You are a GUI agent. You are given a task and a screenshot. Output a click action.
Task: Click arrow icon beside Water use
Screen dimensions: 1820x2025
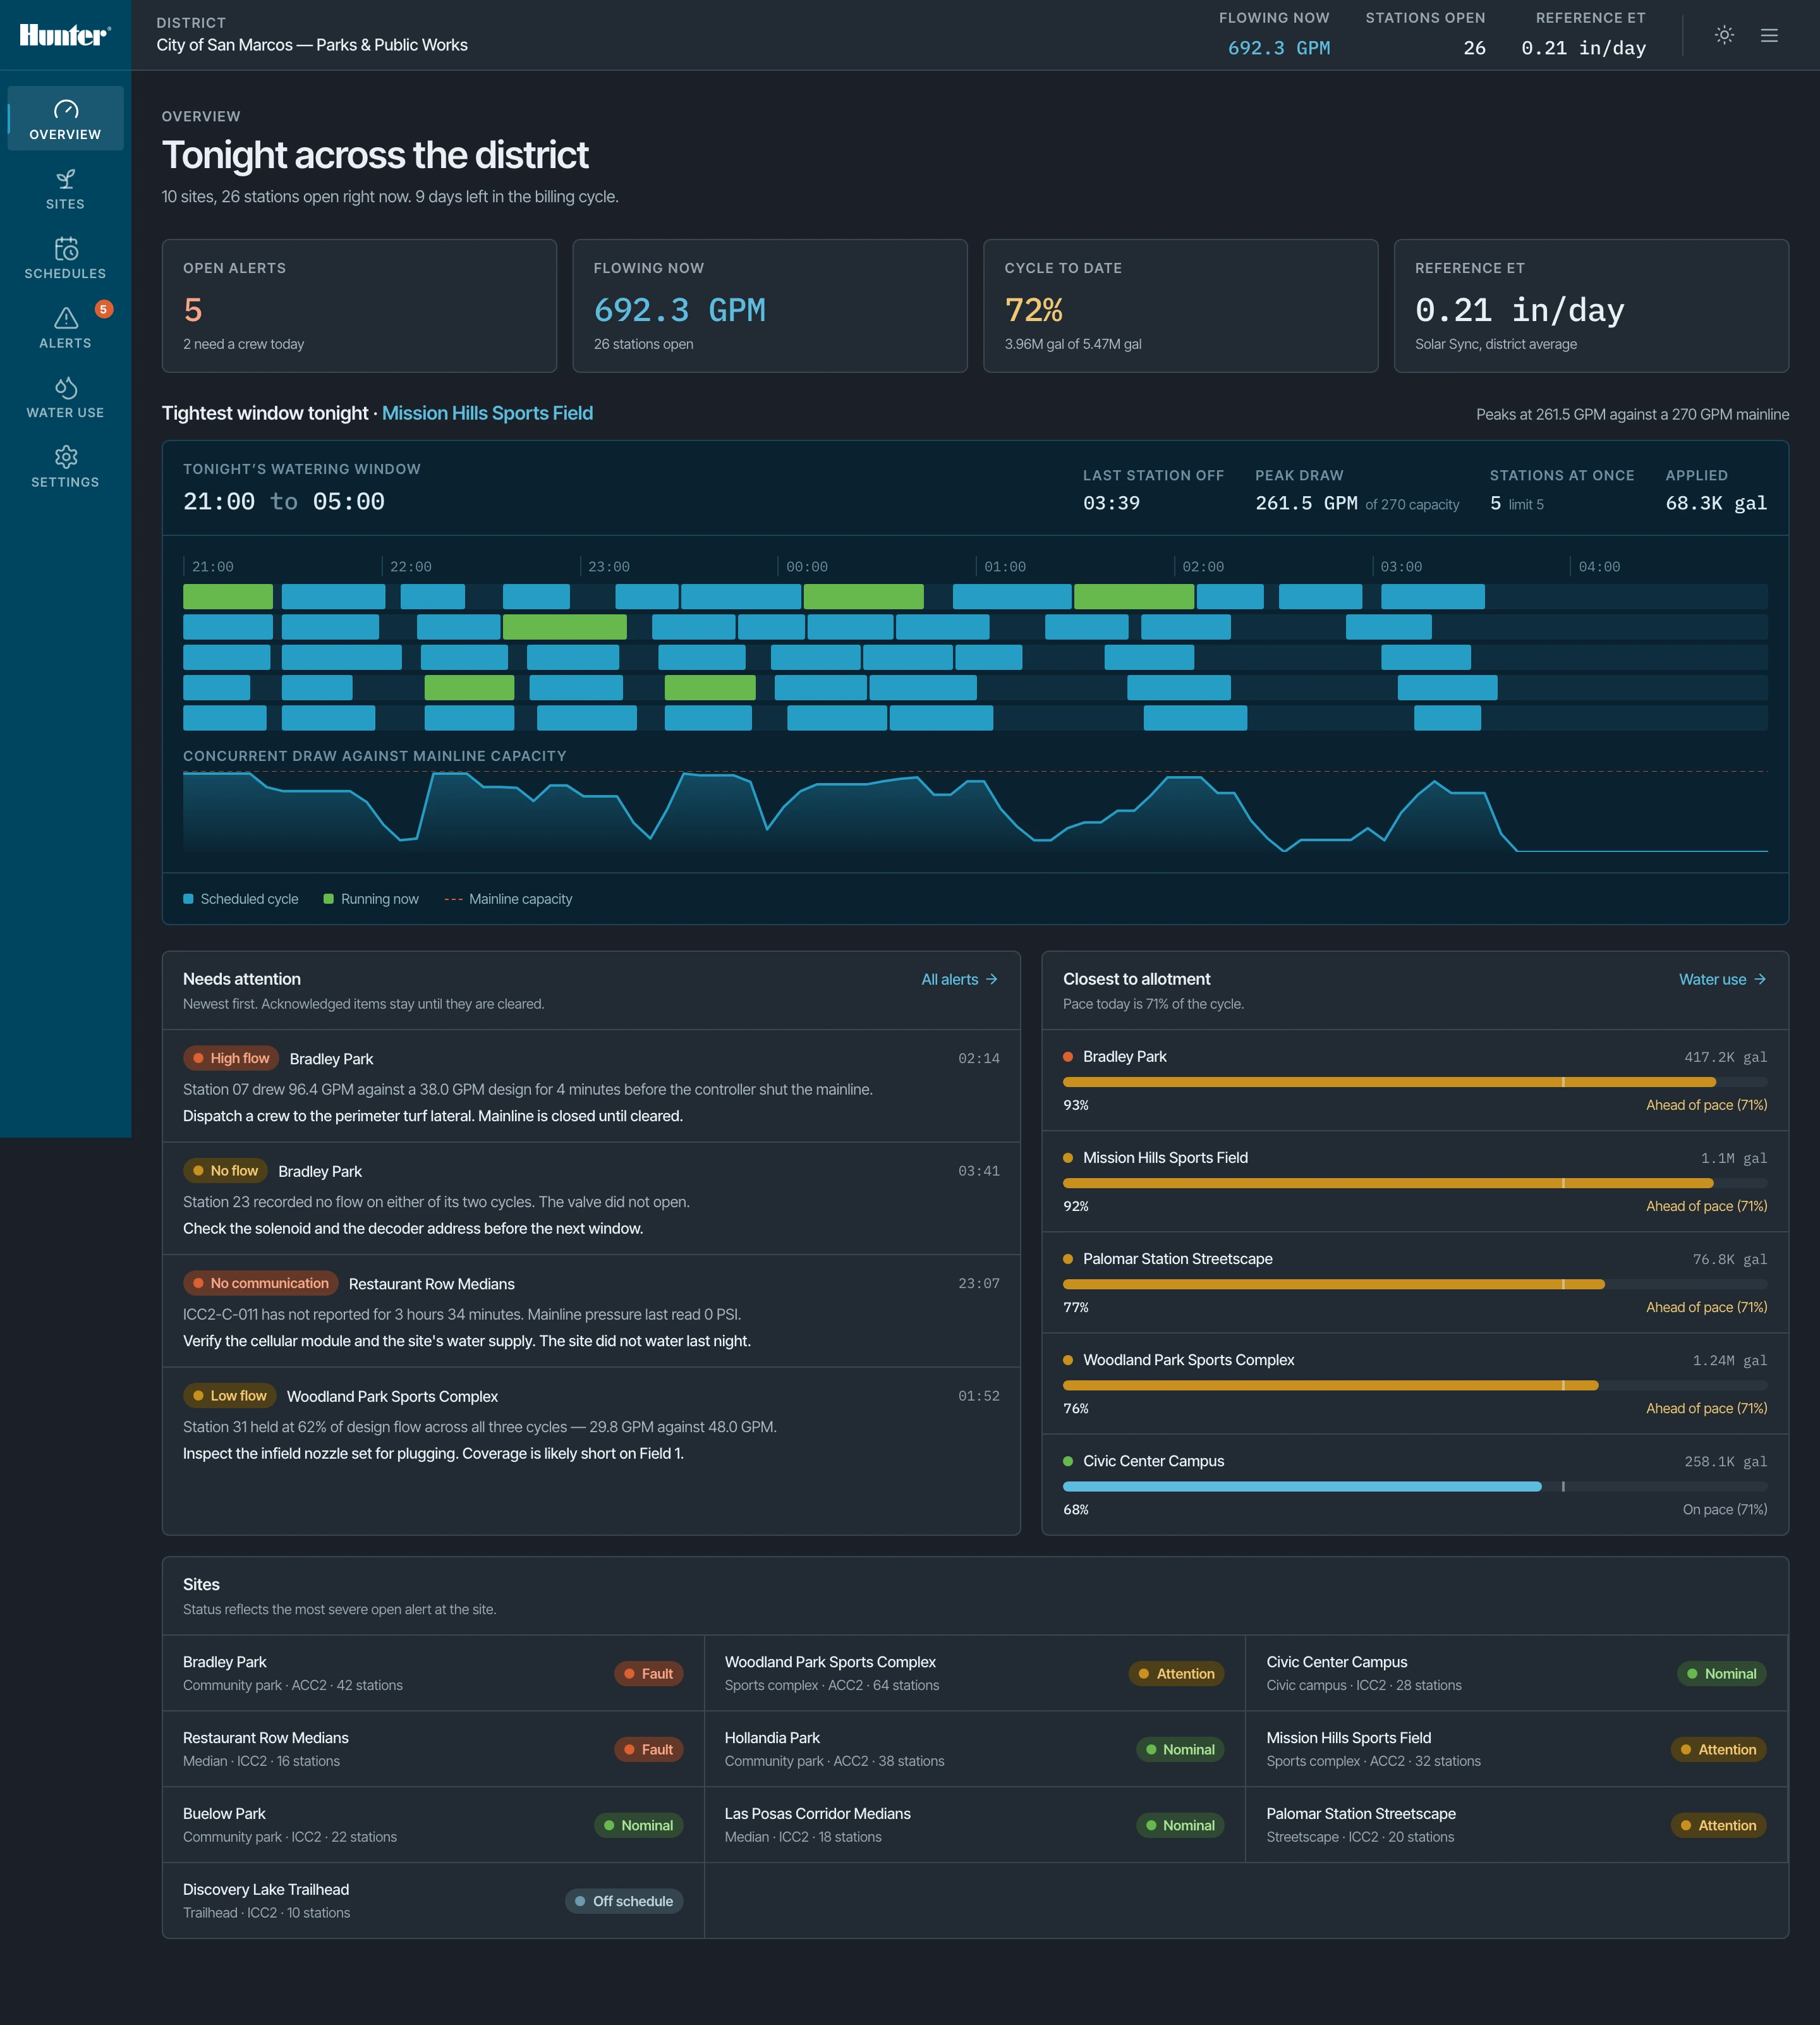click(1760, 979)
